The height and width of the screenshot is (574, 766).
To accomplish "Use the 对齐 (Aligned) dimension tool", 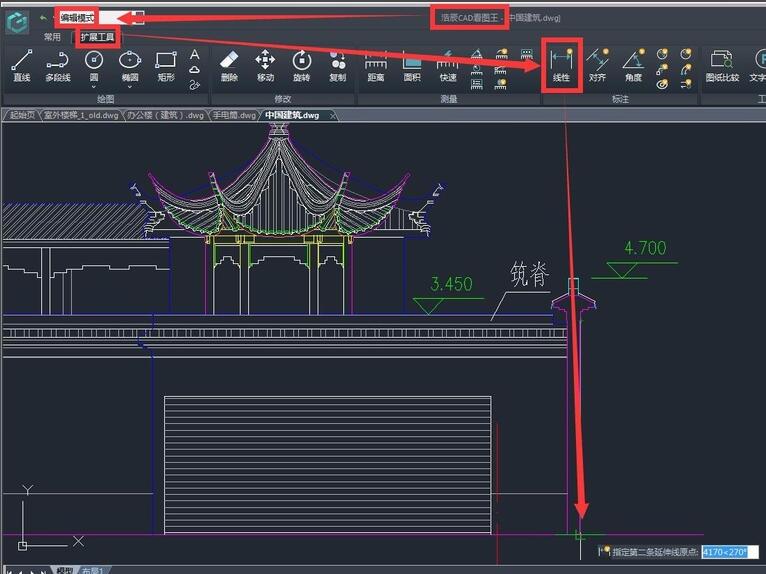I will tap(597, 65).
